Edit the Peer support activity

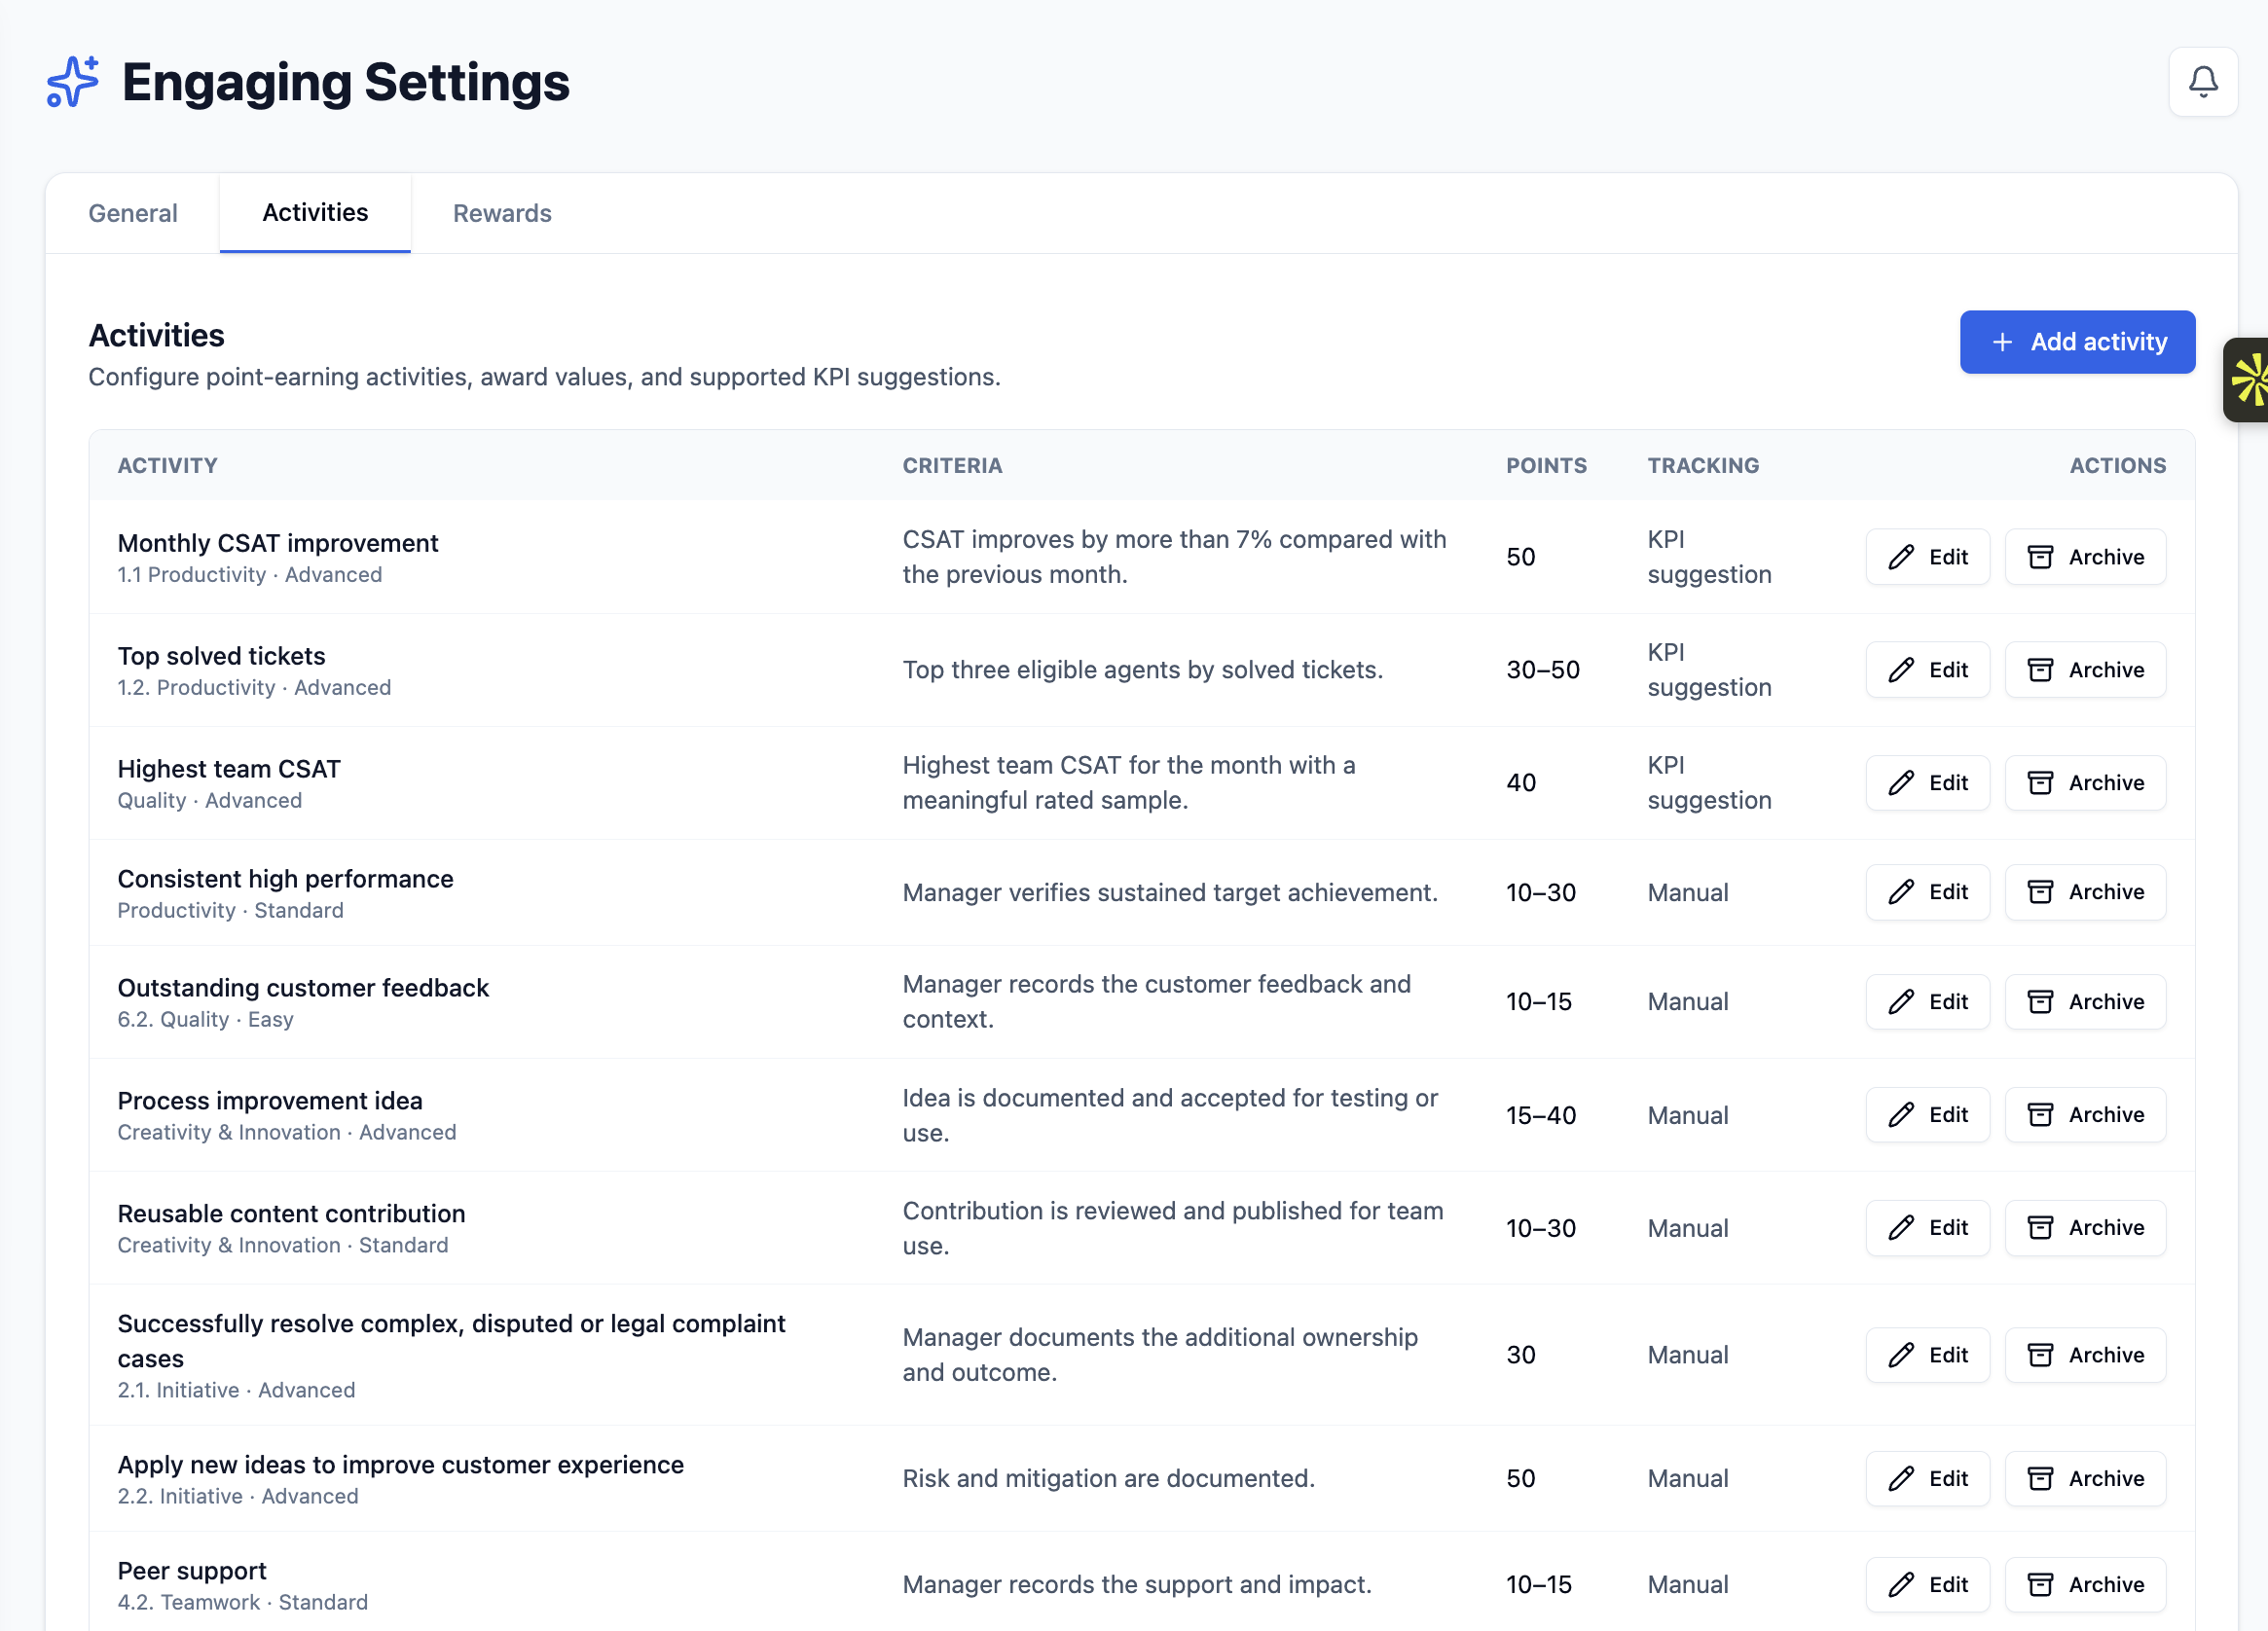point(1927,1585)
